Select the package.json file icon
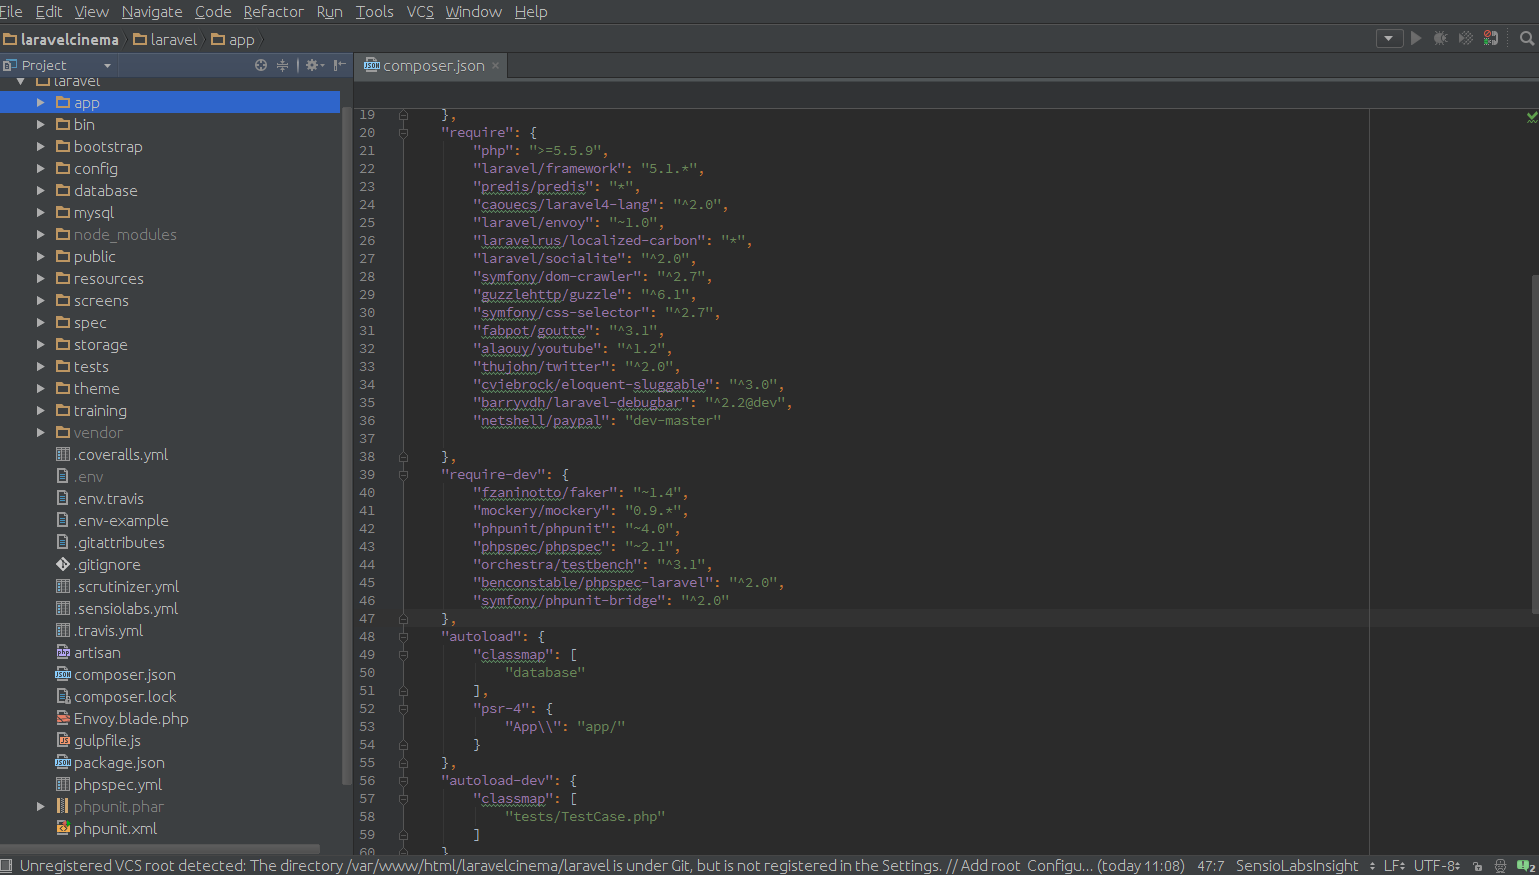The width and height of the screenshot is (1539, 875). click(63, 763)
